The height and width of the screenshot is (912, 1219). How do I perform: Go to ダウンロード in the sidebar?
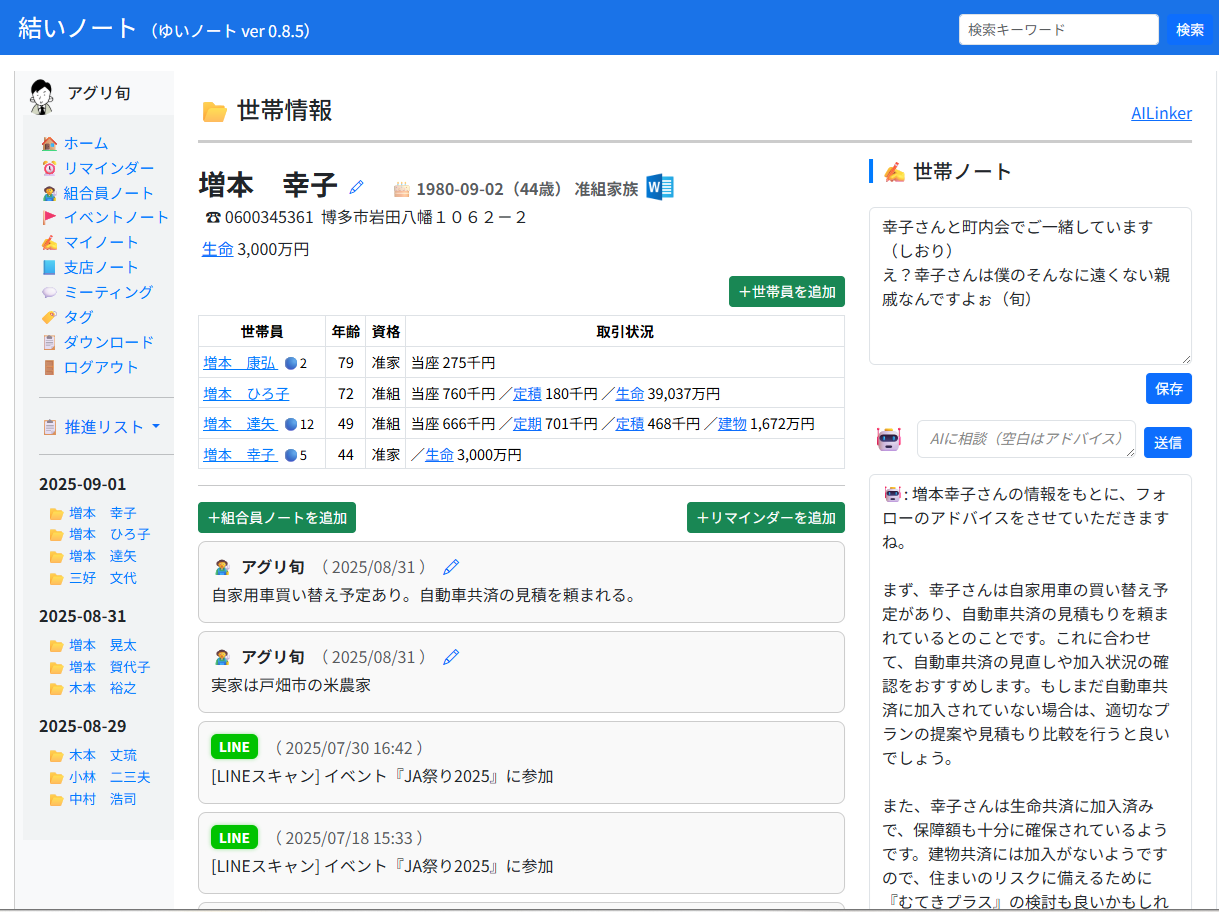(x=109, y=342)
